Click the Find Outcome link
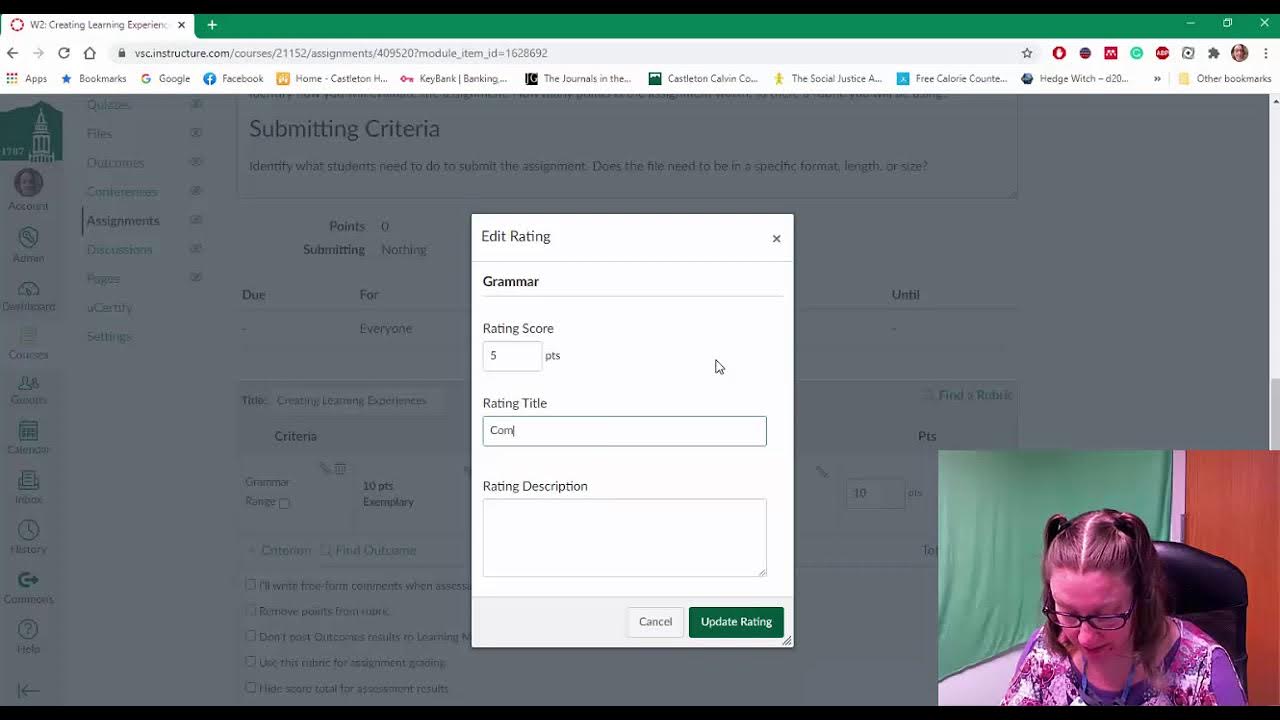This screenshot has width=1280, height=720. pyautogui.click(x=368, y=550)
